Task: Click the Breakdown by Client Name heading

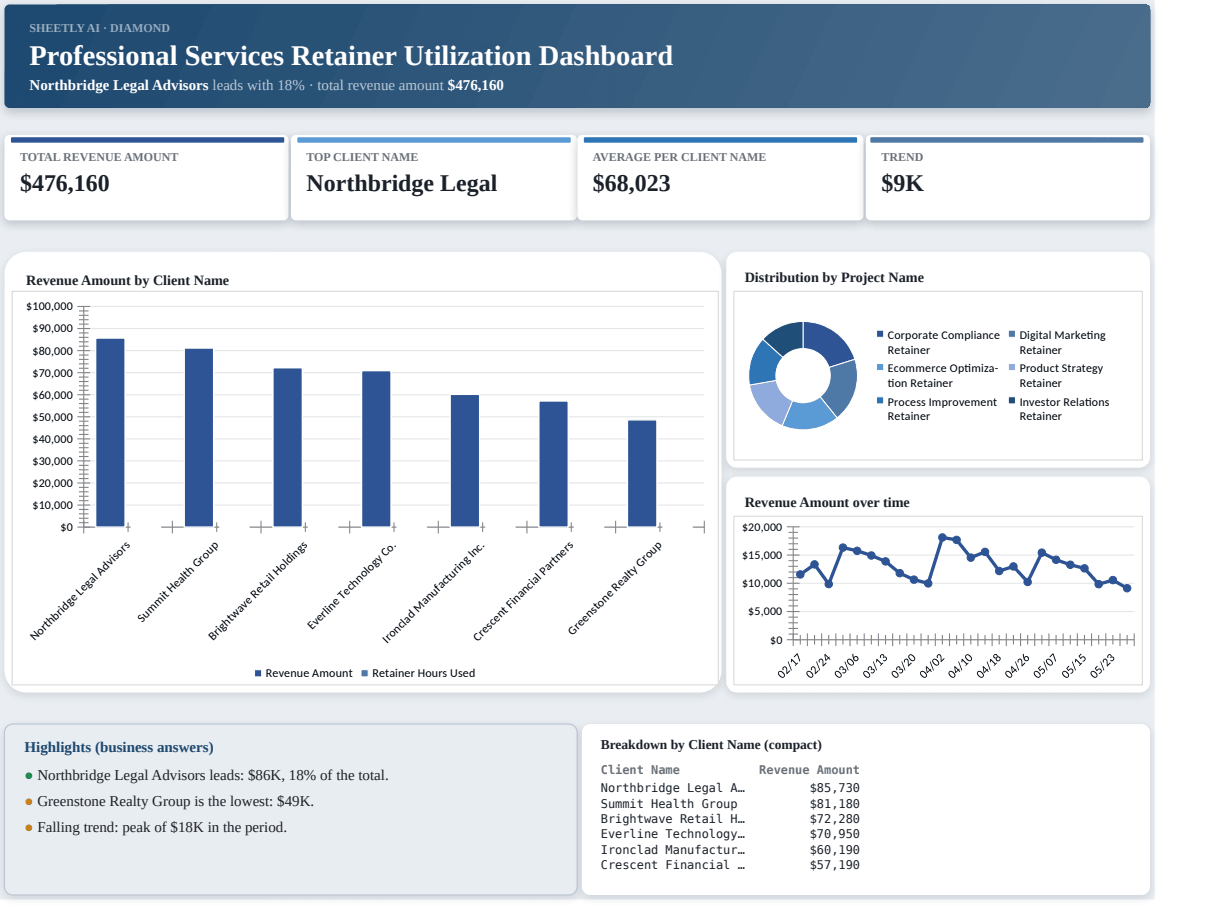Action: [711, 745]
